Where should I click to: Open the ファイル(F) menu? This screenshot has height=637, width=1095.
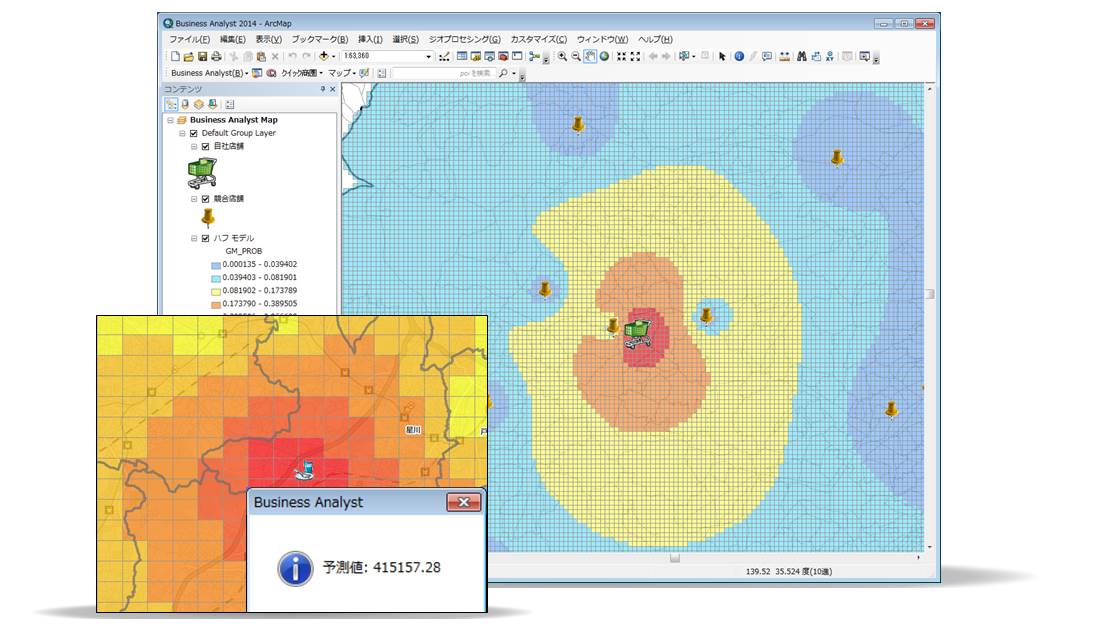pyautogui.click(x=189, y=40)
